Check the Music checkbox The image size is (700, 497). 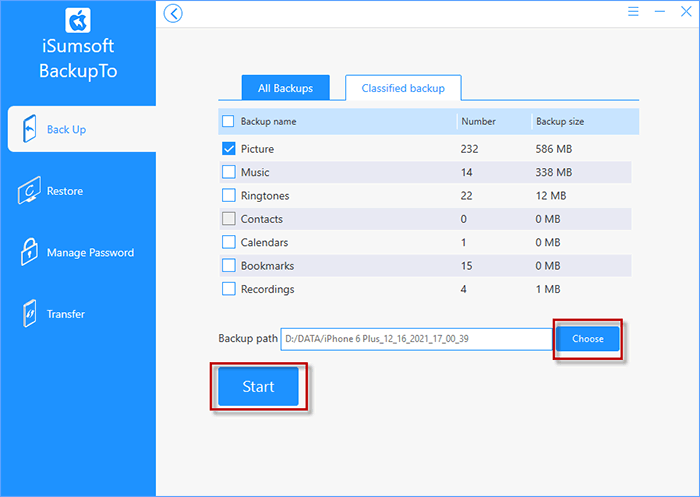[x=229, y=172]
